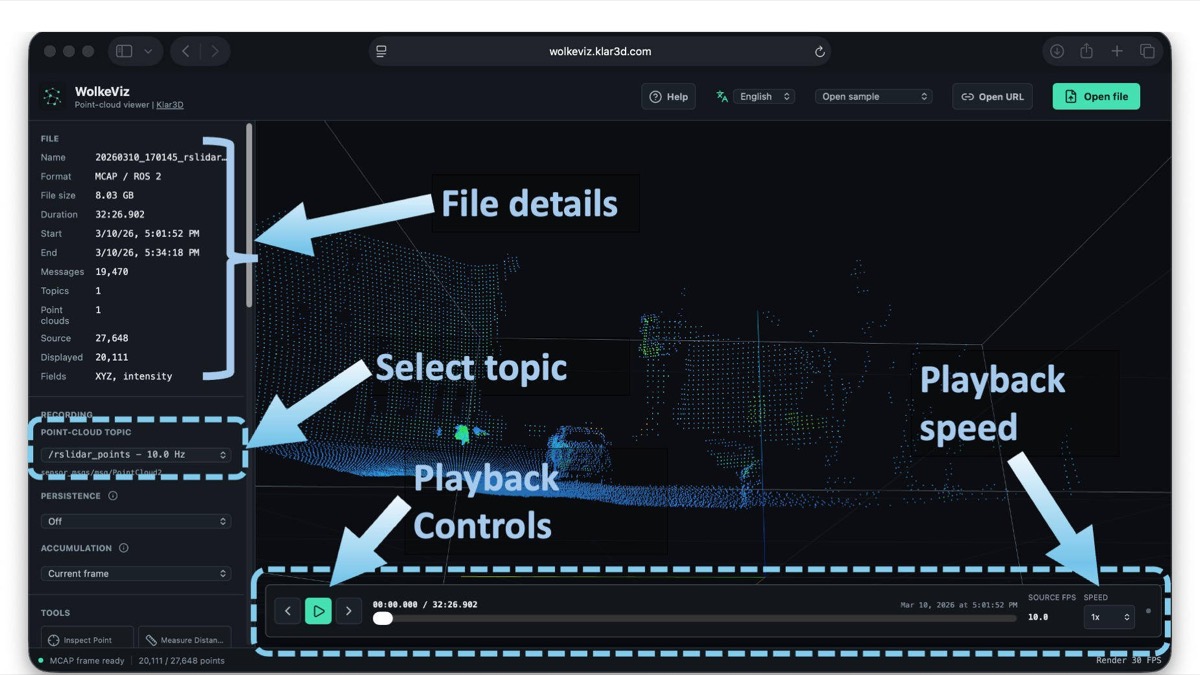Image resolution: width=1200 pixels, height=675 pixels.
Task: Click the Fields value XYZ, intensity
Action: 134,376
